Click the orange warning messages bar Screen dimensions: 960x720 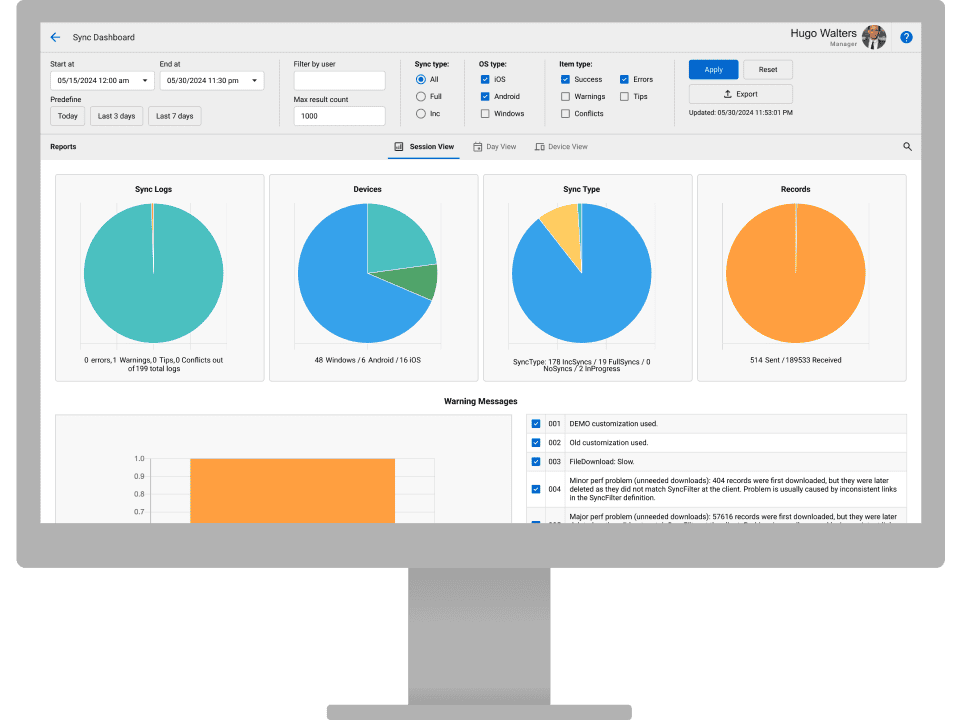[293, 490]
